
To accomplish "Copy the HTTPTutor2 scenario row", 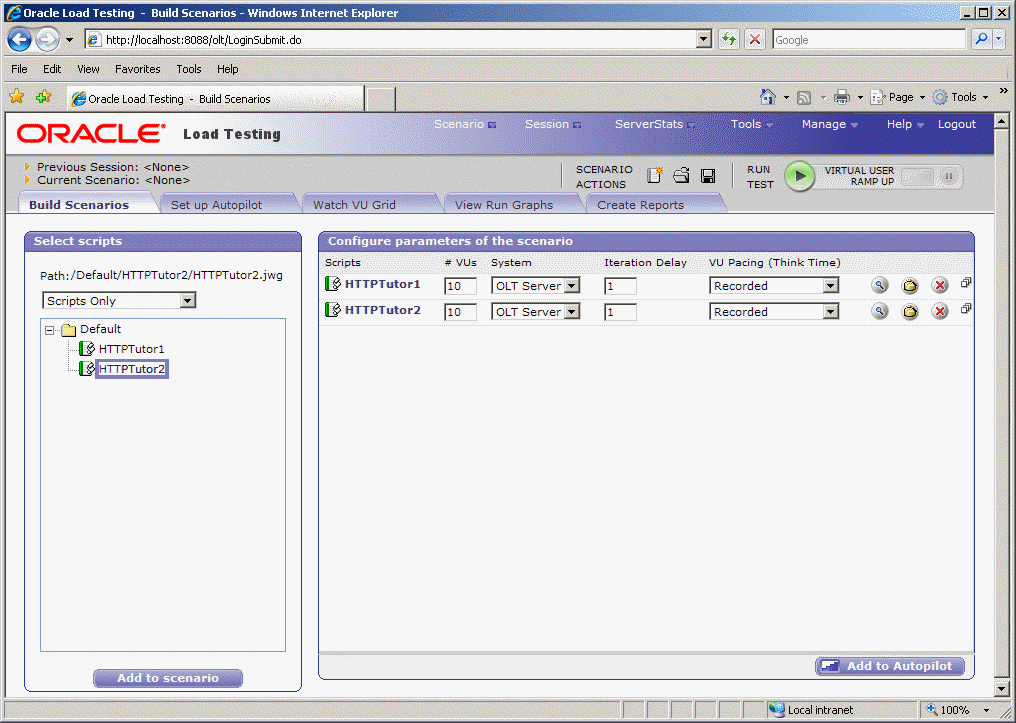I will (965, 309).
